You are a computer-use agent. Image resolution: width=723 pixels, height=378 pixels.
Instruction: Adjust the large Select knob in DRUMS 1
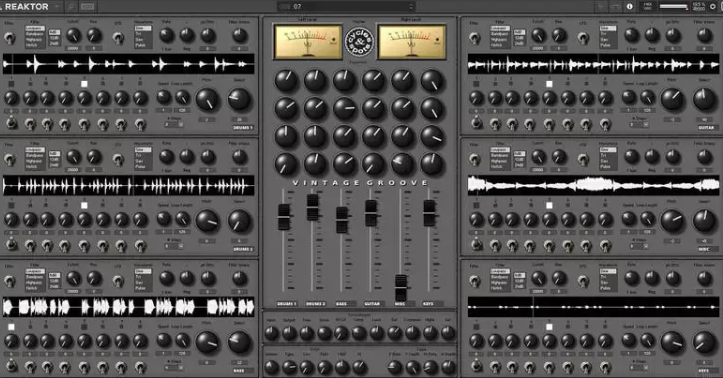[x=239, y=100]
